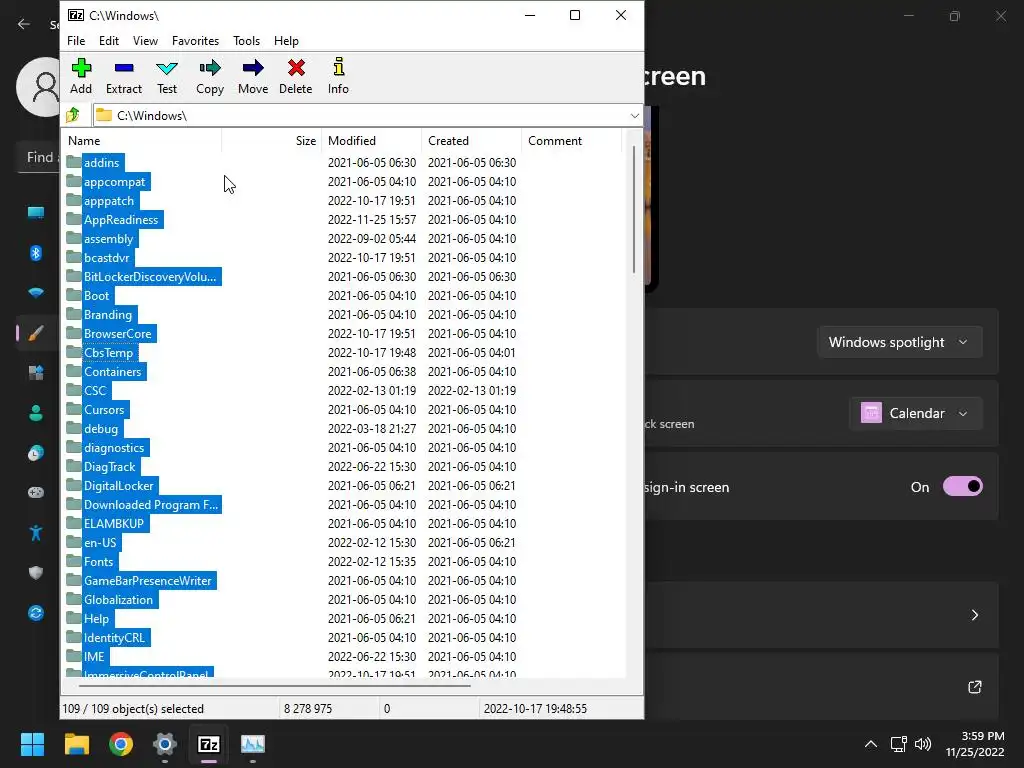Click the vertical scrollbar in 7-Zip
Screen dimensions: 1024x768
pyautogui.click(x=633, y=209)
